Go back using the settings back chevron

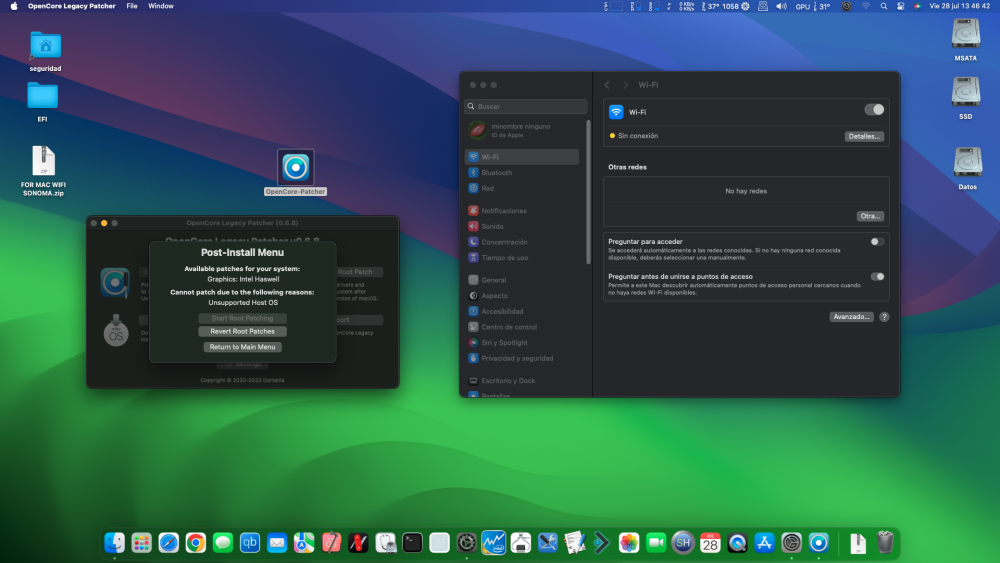tap(607, 85)
